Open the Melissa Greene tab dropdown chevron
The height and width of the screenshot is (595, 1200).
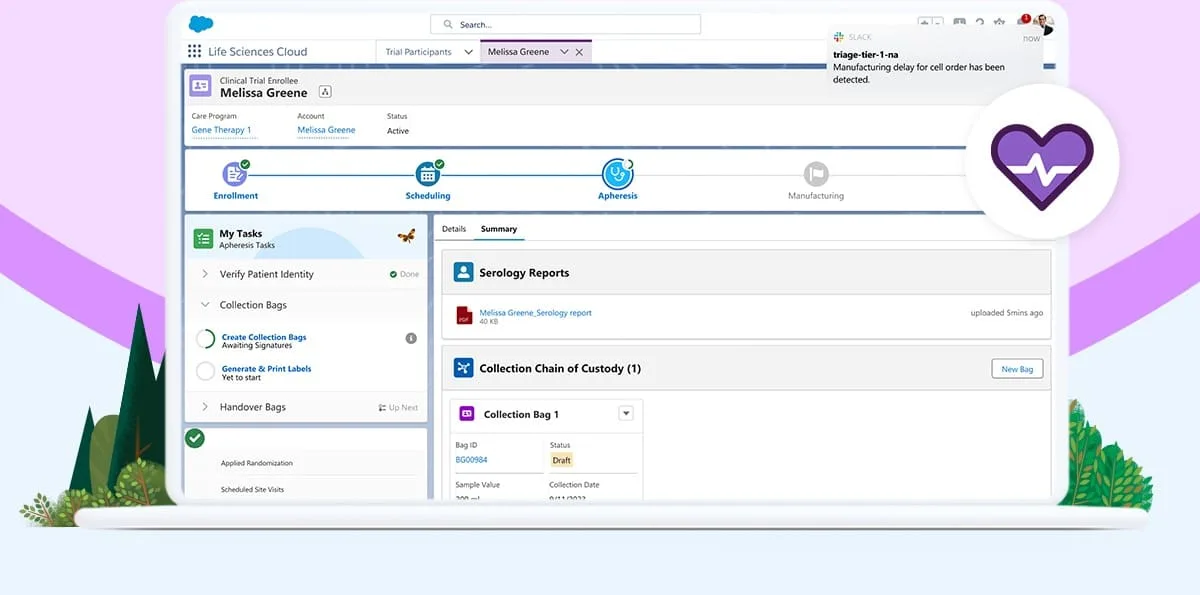tap(564, 52)
